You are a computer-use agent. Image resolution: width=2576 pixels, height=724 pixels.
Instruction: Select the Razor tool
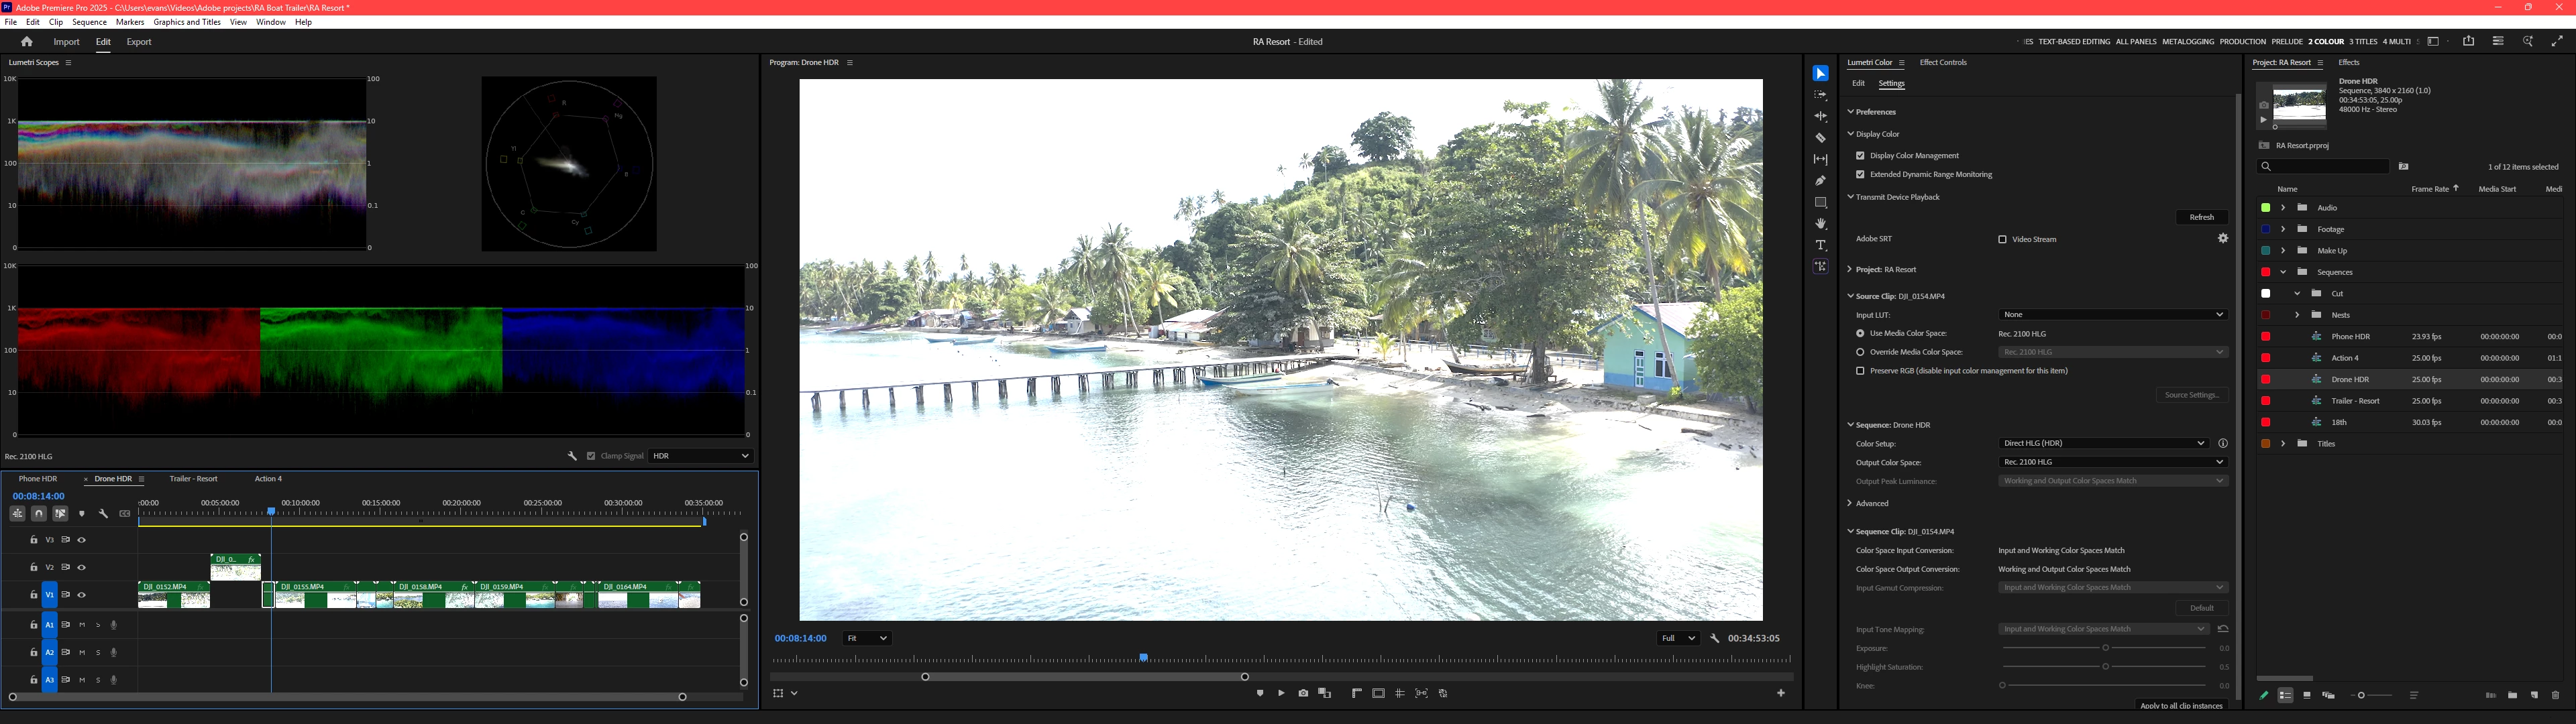pos(1820,138)
